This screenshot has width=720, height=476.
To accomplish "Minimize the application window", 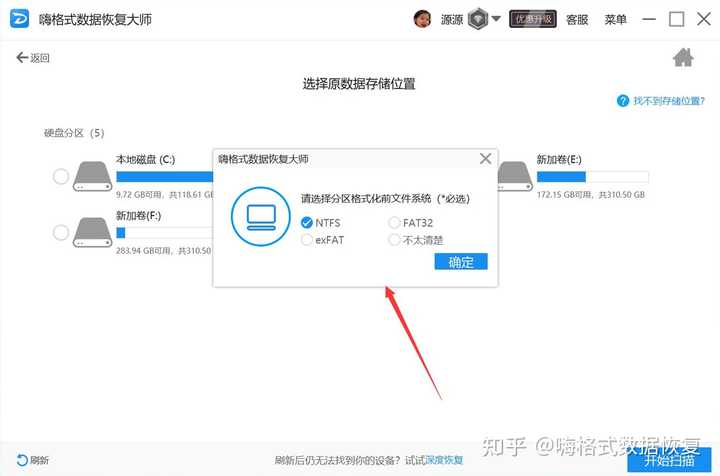I will point(649,19).
